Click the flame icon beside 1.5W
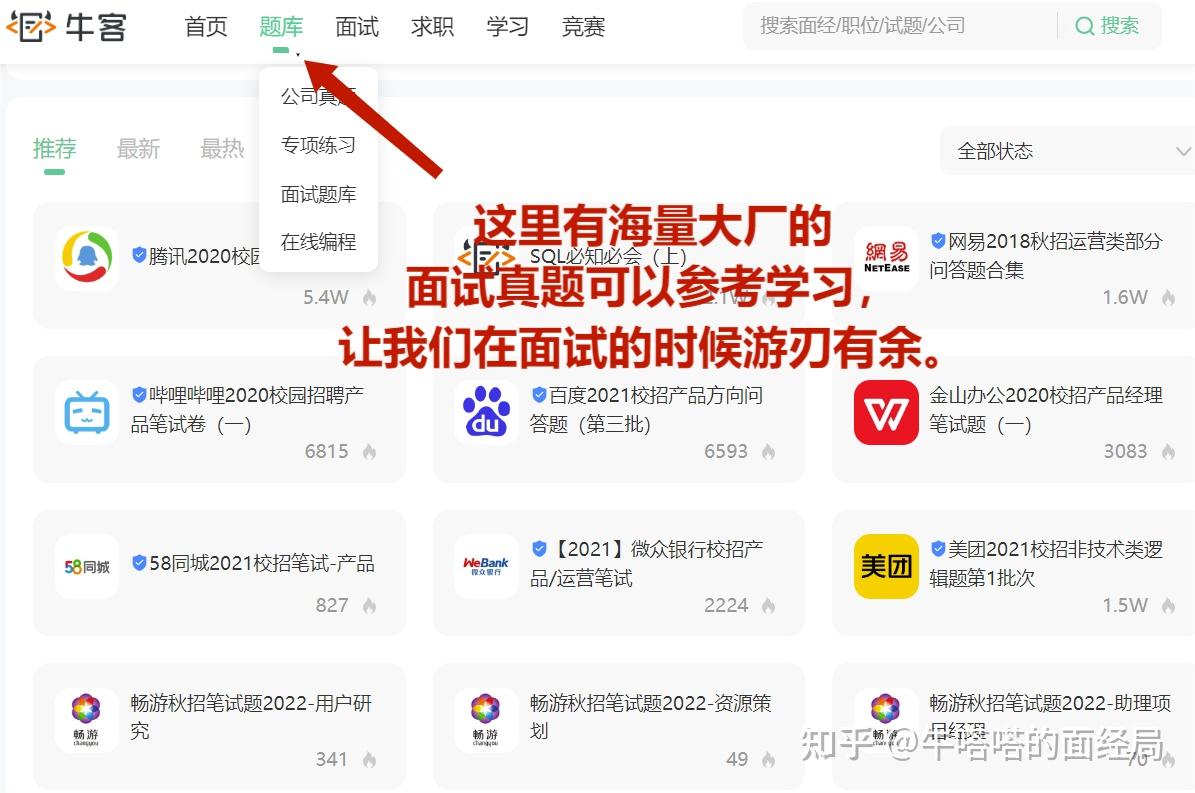Image resolution: width=1195 pixels, height=793 pixels. click(x=1168, y=606)
